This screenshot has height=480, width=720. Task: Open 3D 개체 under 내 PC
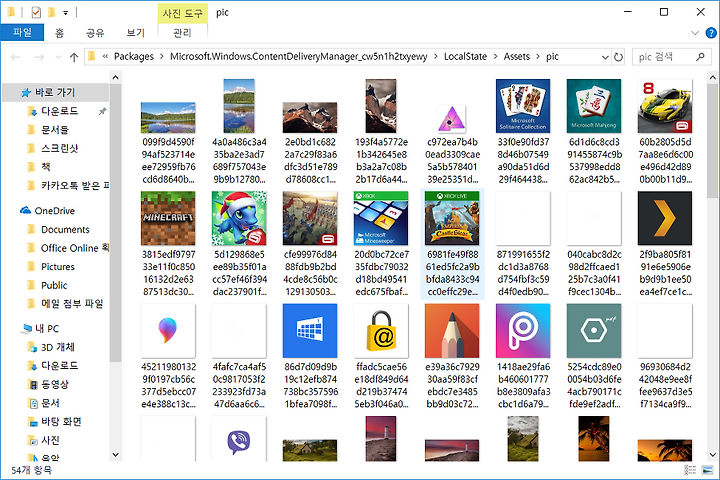[58, 347]
